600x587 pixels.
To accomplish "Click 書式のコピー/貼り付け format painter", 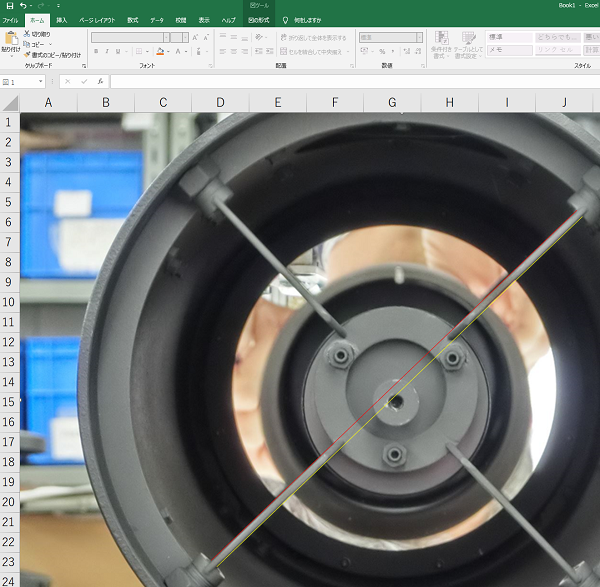I will pyautogui.click(x=52, y=55).
